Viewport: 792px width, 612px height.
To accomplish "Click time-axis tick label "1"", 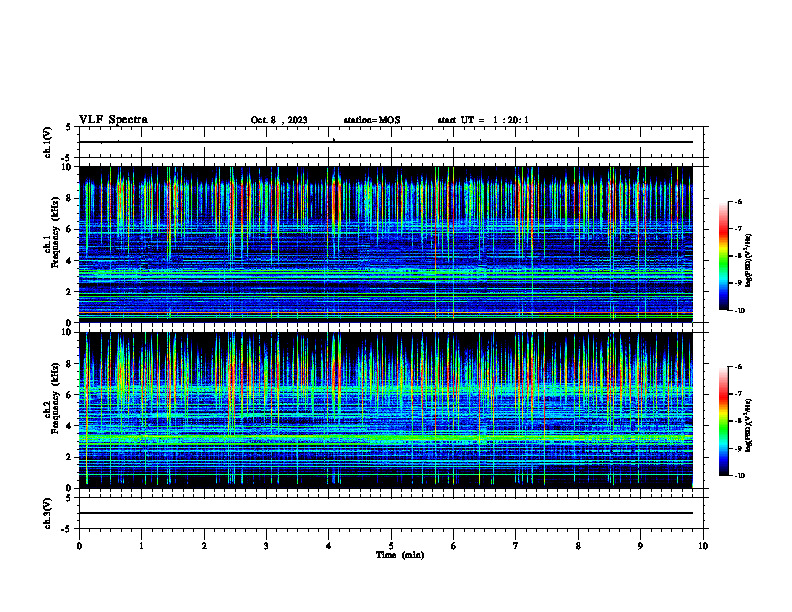I will click(141, 546).
